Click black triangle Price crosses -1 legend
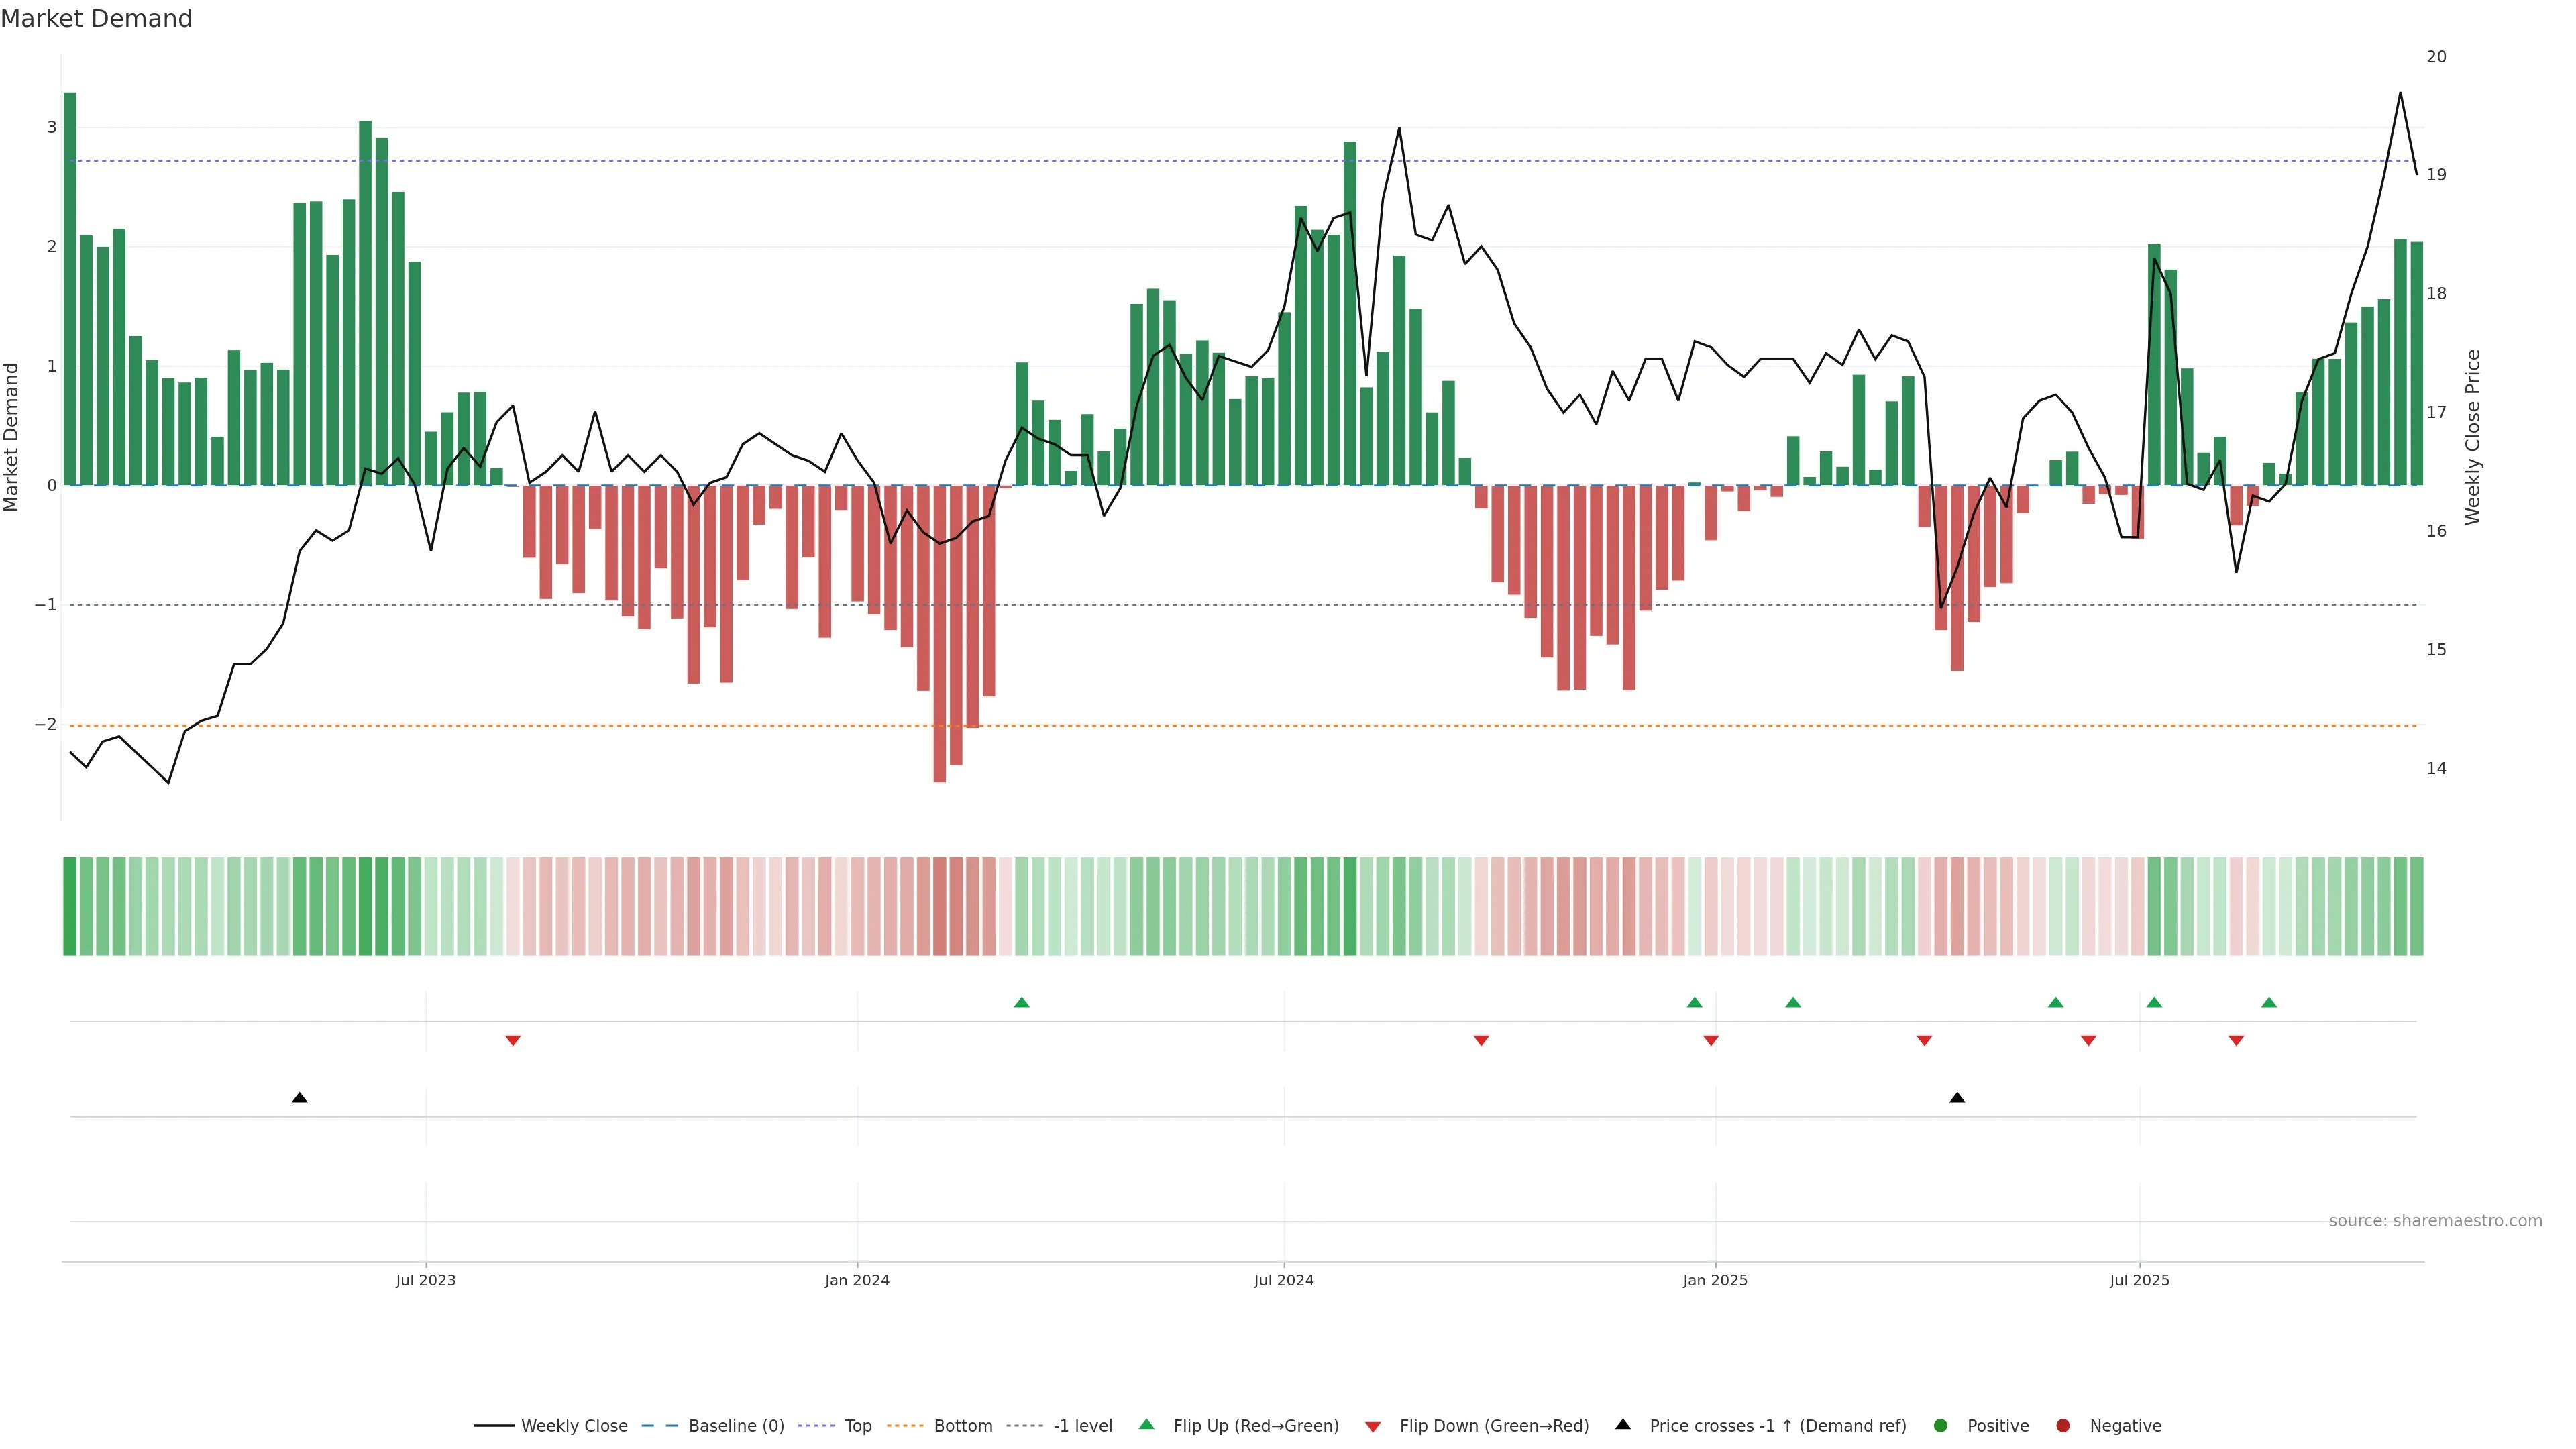 click(x=1623, y=1425)
